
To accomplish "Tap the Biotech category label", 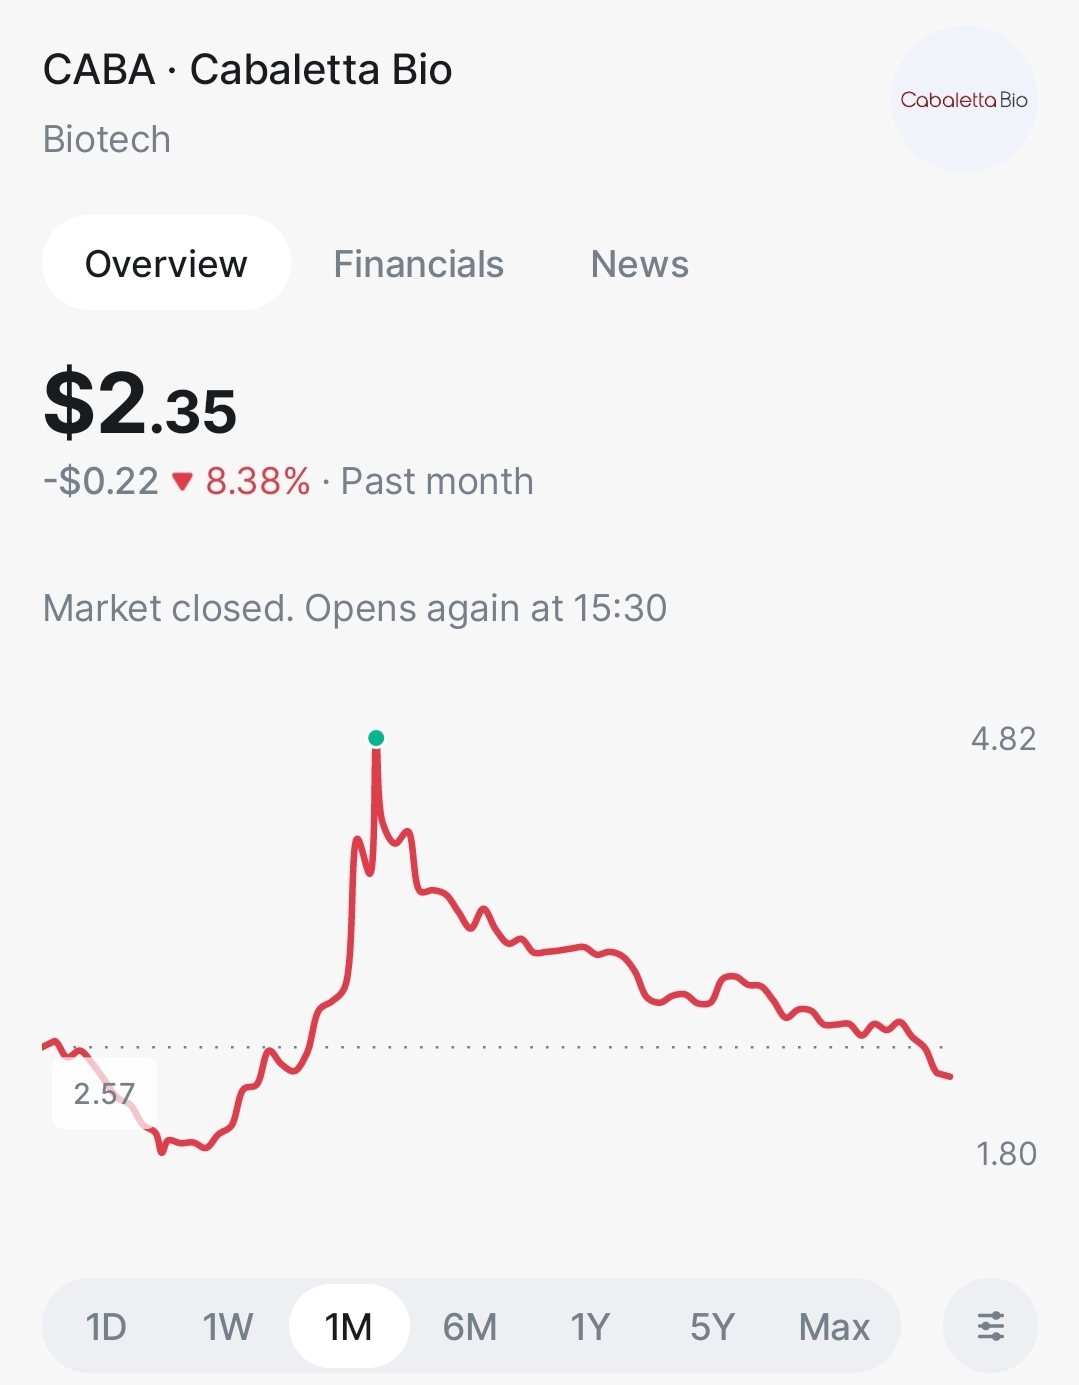I will coord(107,139).
